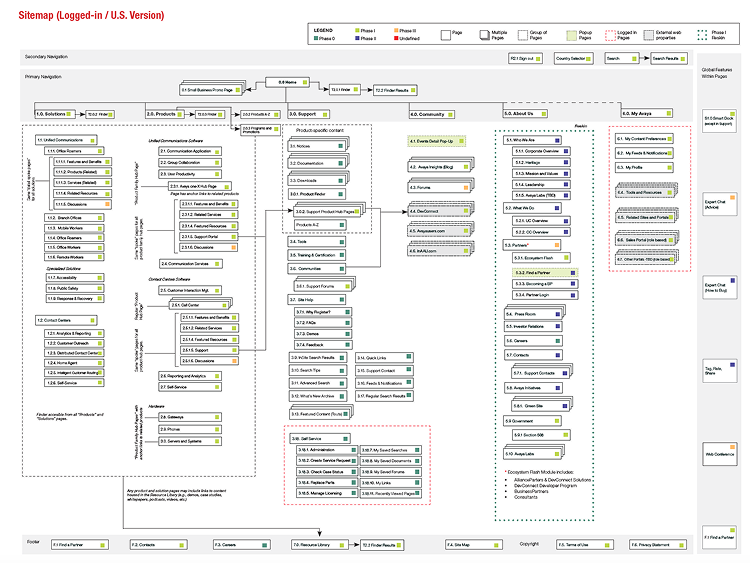
Task: Click the Group of Pages legend symbol
Action: tap(522, 35)
